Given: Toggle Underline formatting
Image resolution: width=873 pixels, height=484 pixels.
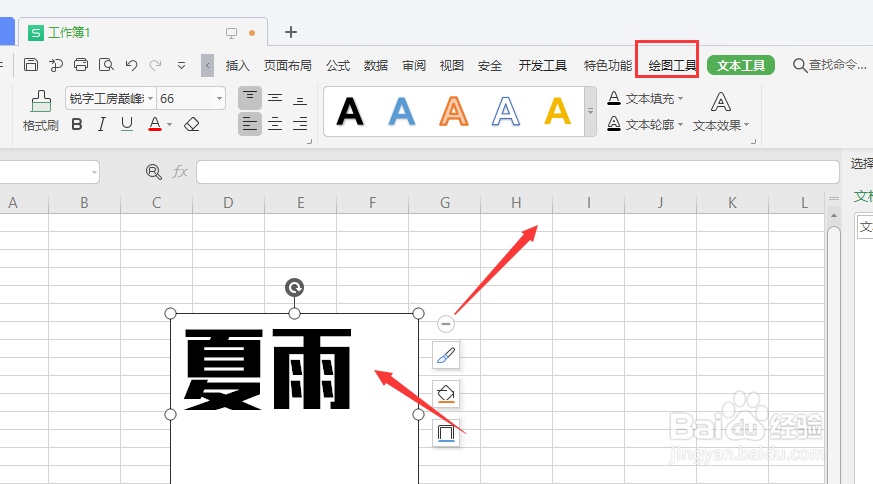Looking at the screenshot, I should click(127, 124).
